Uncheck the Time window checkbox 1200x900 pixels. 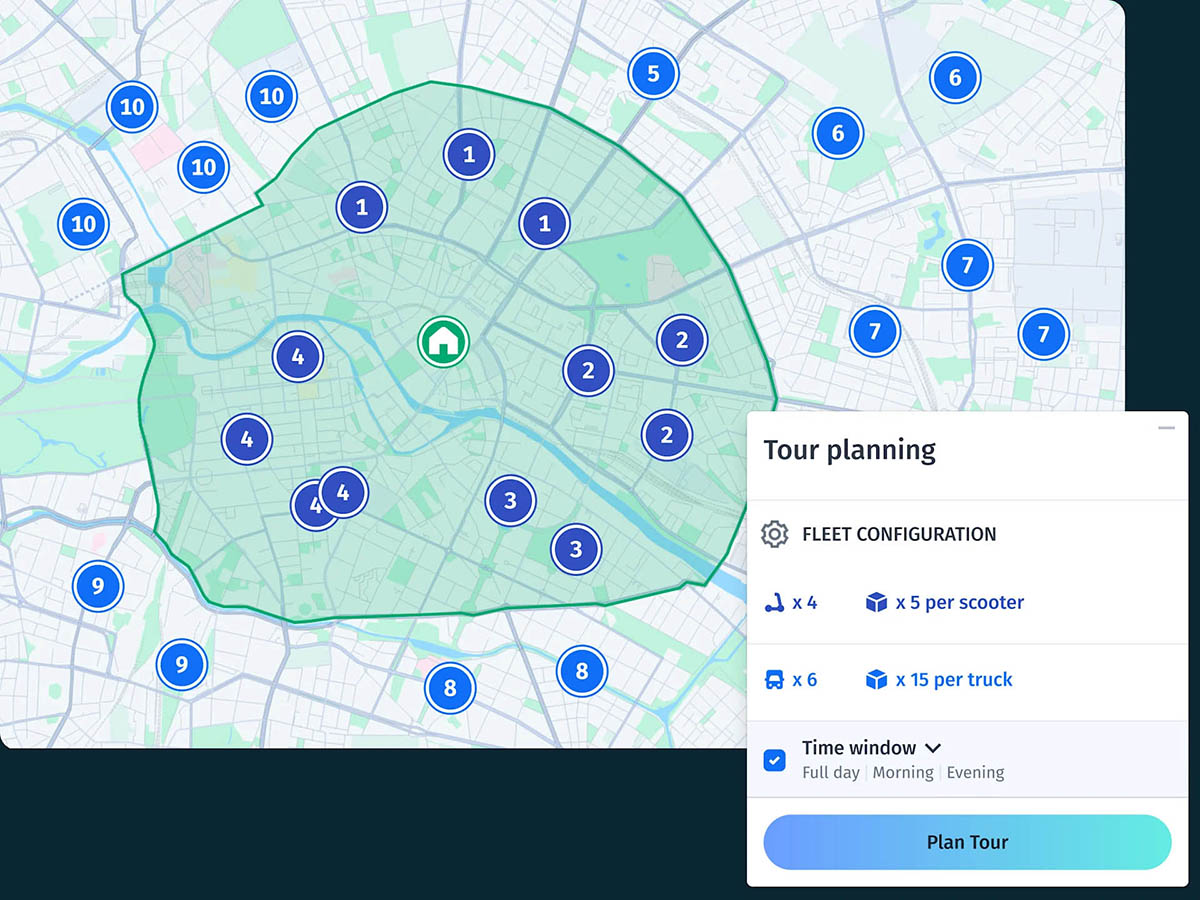click(774, 760)
